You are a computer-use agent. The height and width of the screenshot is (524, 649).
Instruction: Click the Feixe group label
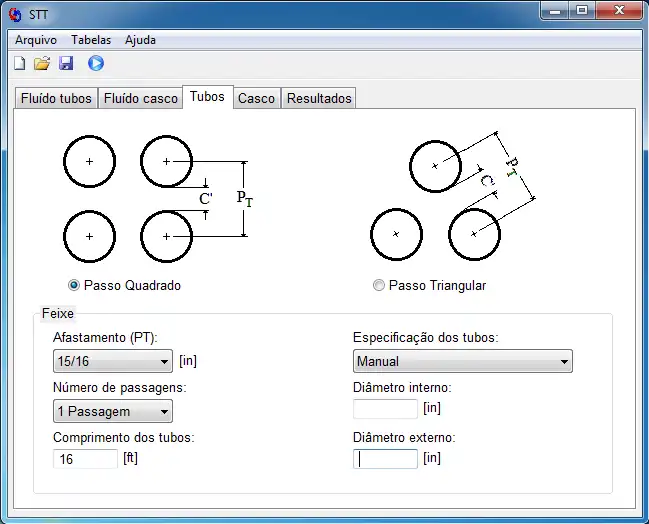coord(58,313)
